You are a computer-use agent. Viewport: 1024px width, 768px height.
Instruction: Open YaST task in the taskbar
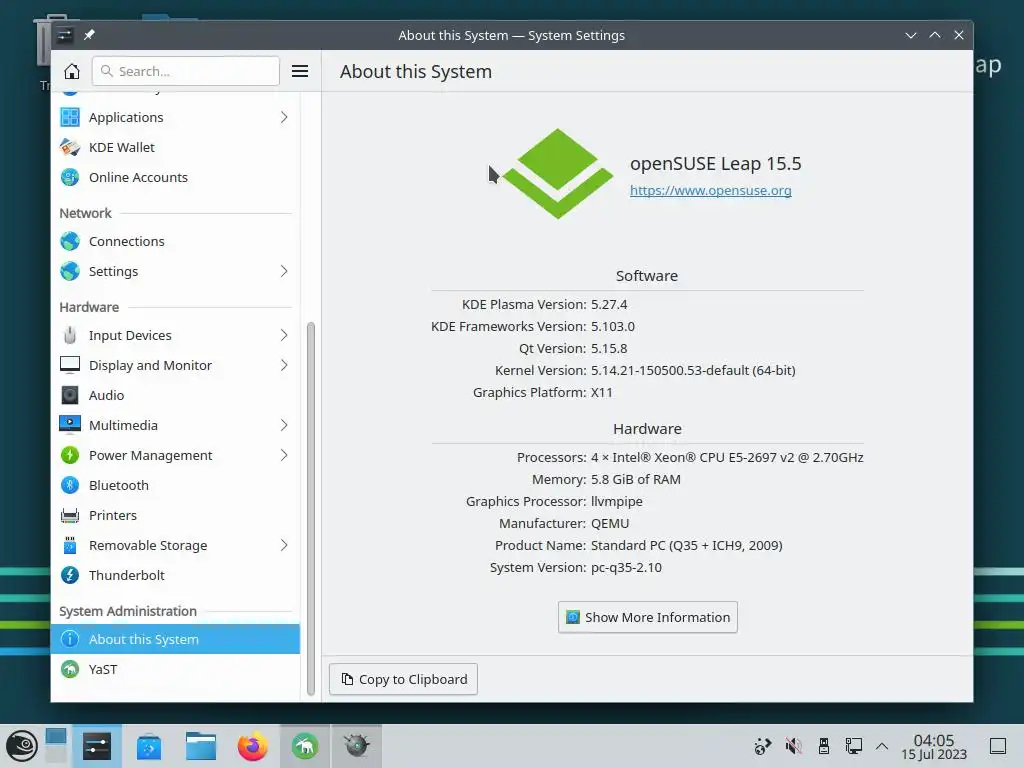click(x=304, y=746)
